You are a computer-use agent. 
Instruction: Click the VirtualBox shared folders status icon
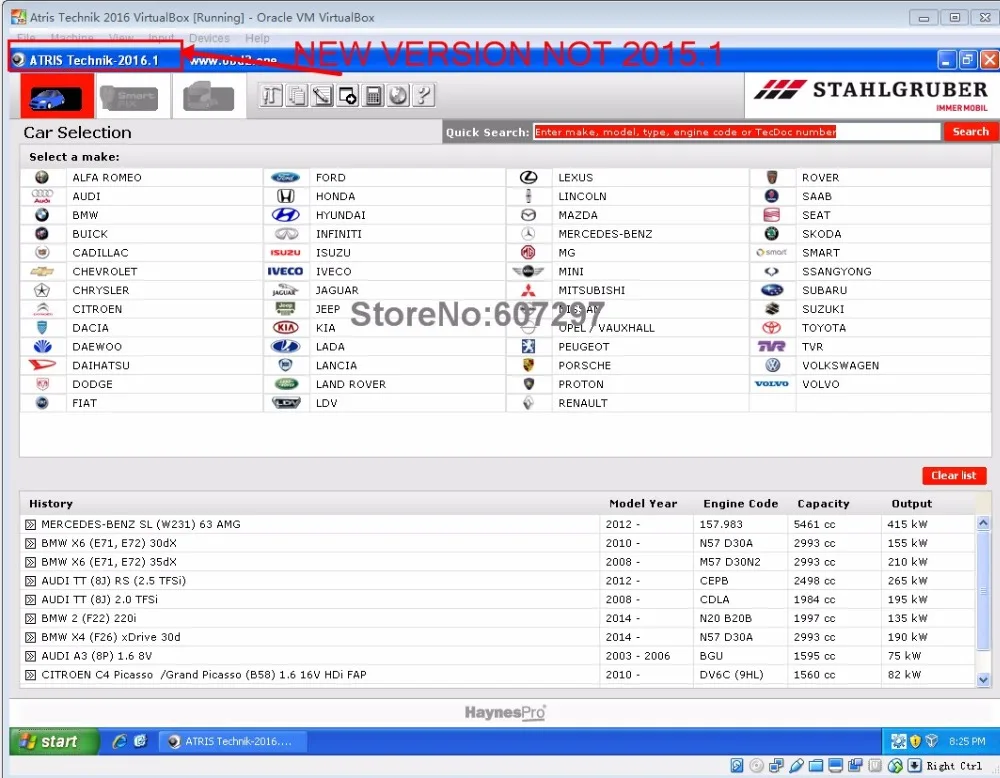pos(816,765)
